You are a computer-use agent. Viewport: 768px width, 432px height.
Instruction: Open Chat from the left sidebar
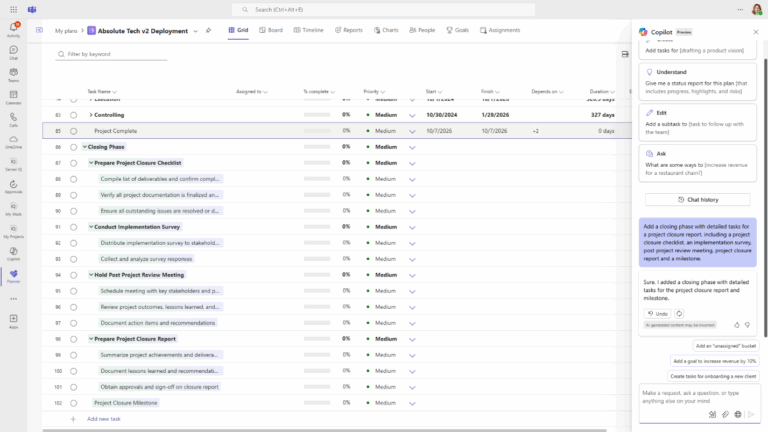[x=13, y=52]
